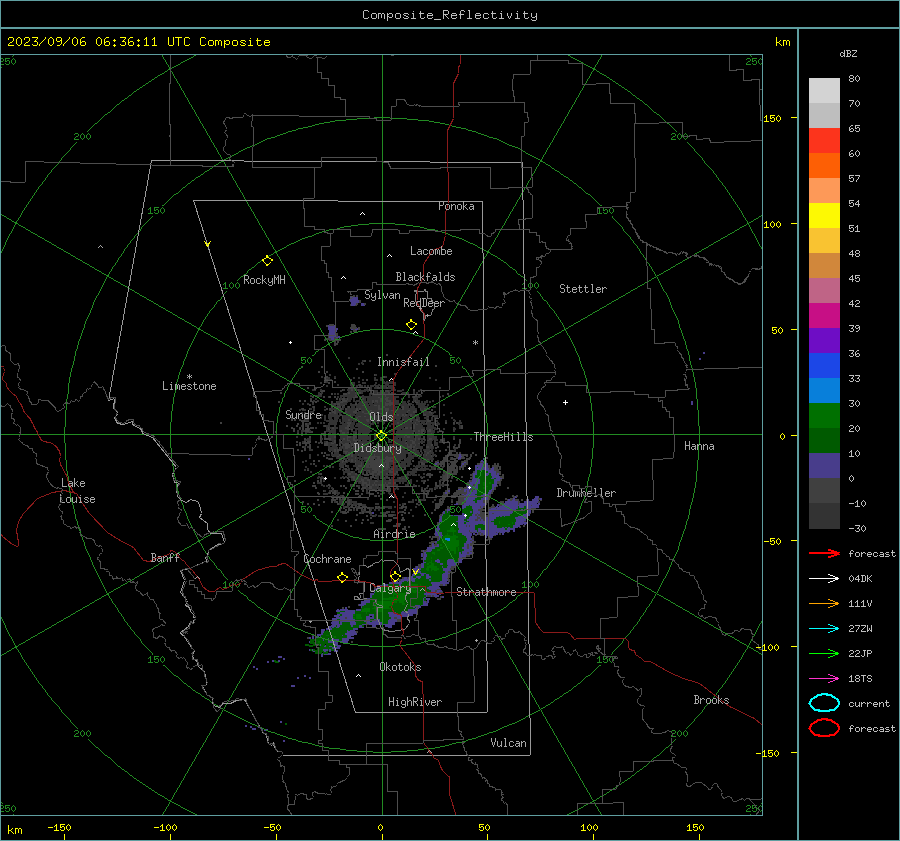Click the white 04DK arrow icon

(824, 579)
